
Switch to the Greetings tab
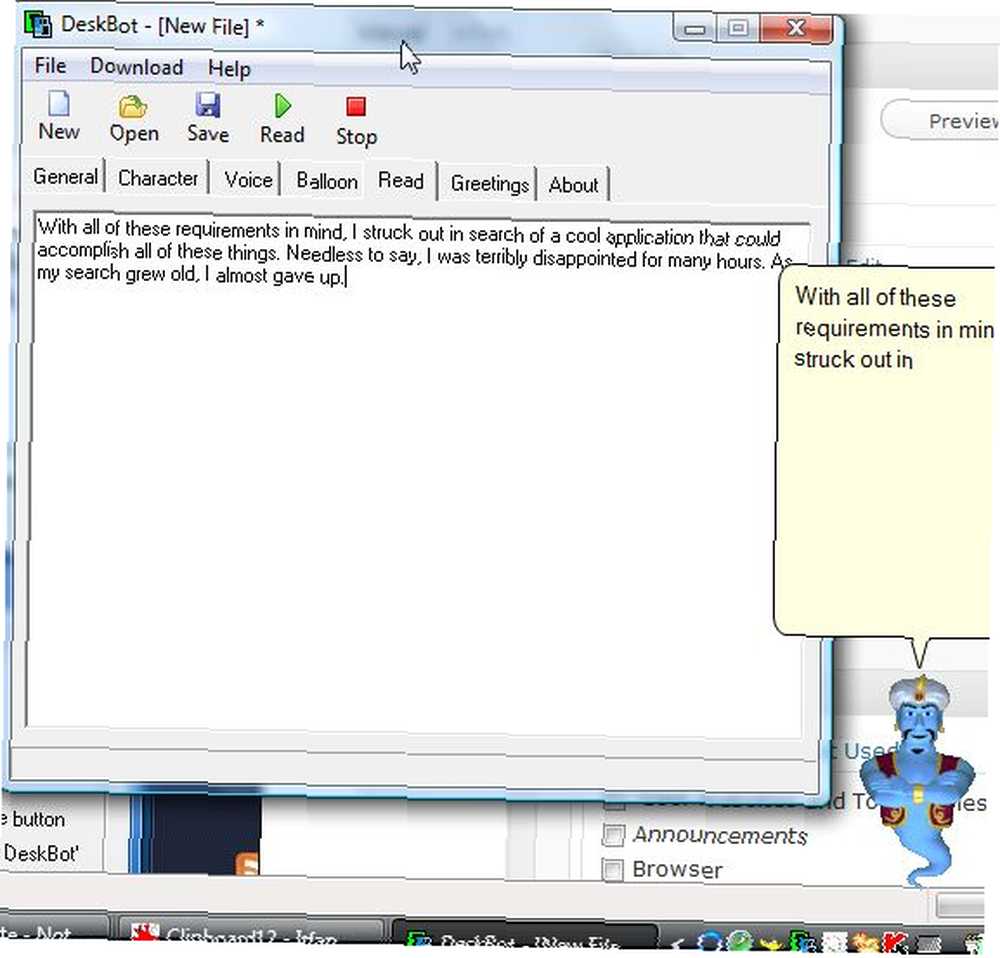click(489, 184)
